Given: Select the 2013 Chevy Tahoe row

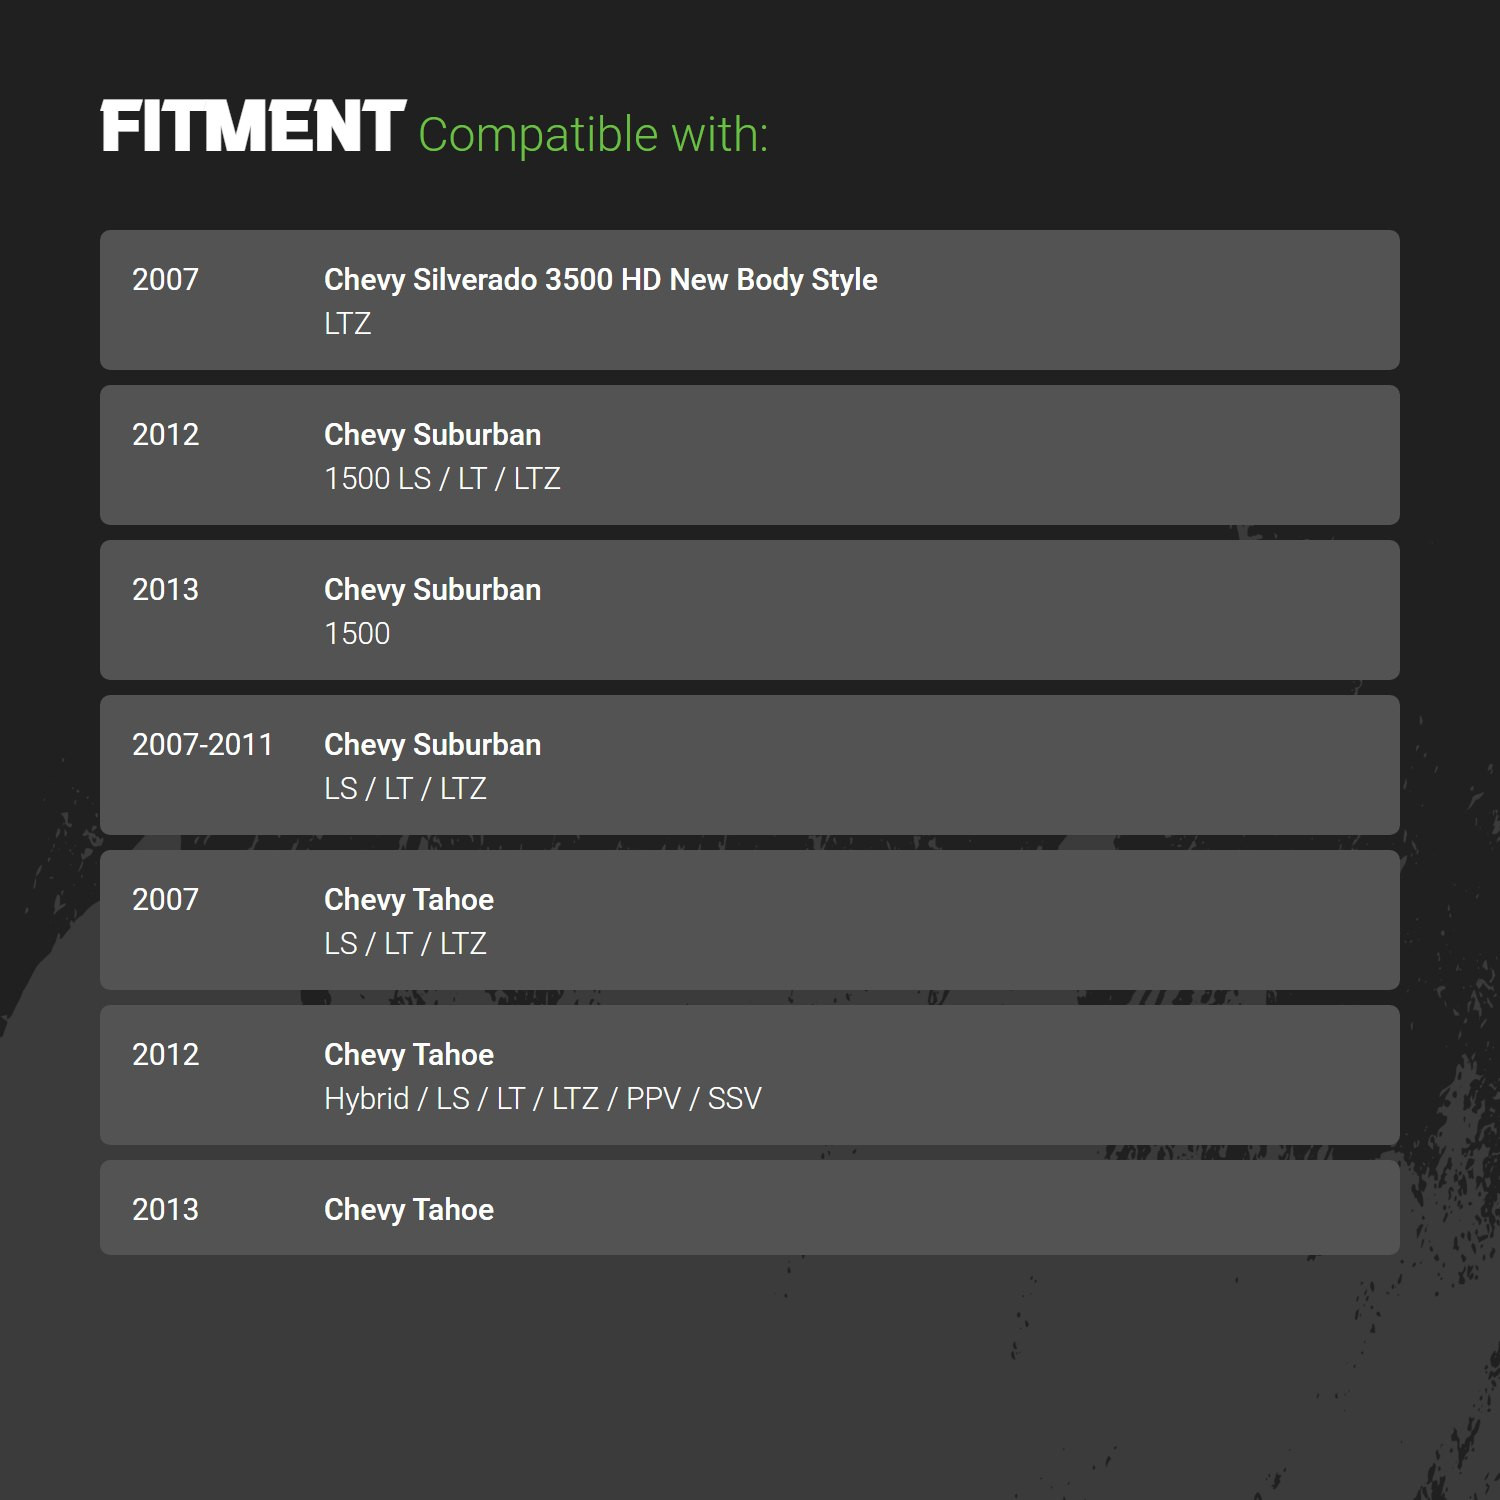Looking at the screenshot, I should [x=750, y=1207].
